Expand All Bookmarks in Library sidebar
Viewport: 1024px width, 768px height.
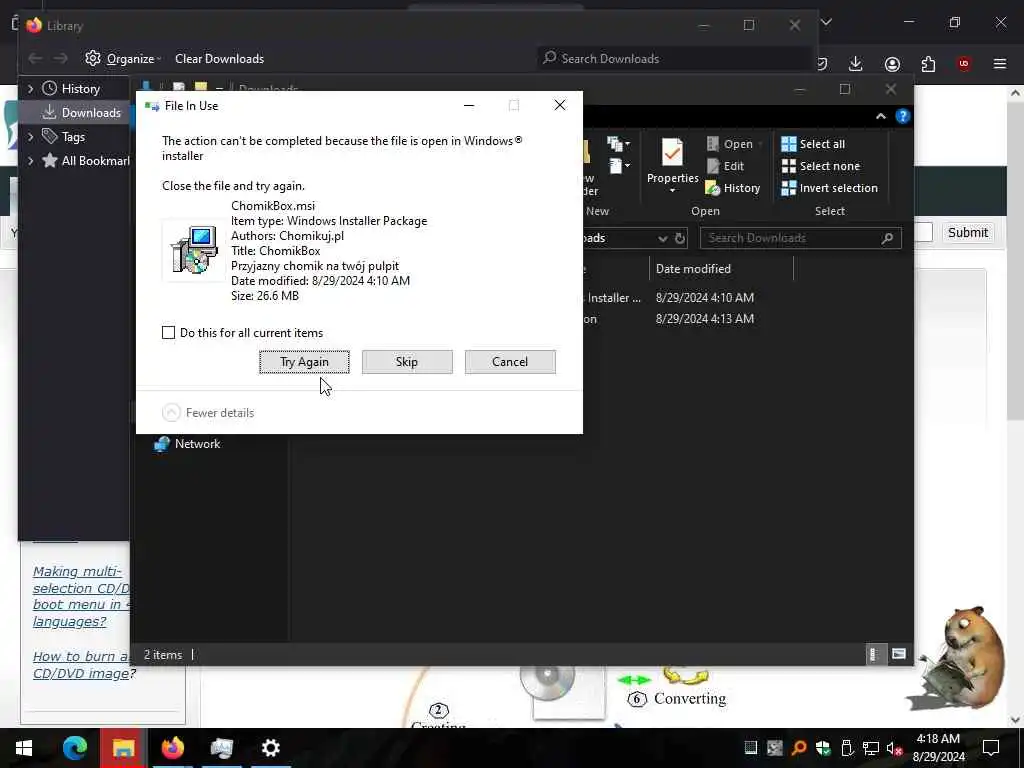30,161
